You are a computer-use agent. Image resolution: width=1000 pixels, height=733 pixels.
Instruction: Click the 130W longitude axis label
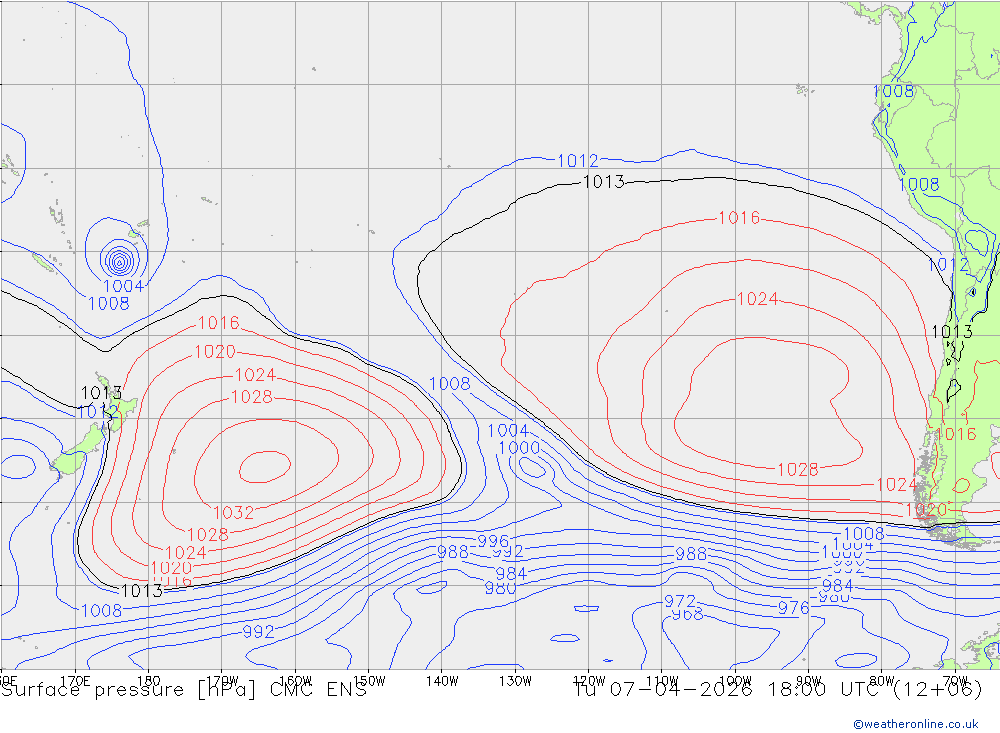(515, 681)
